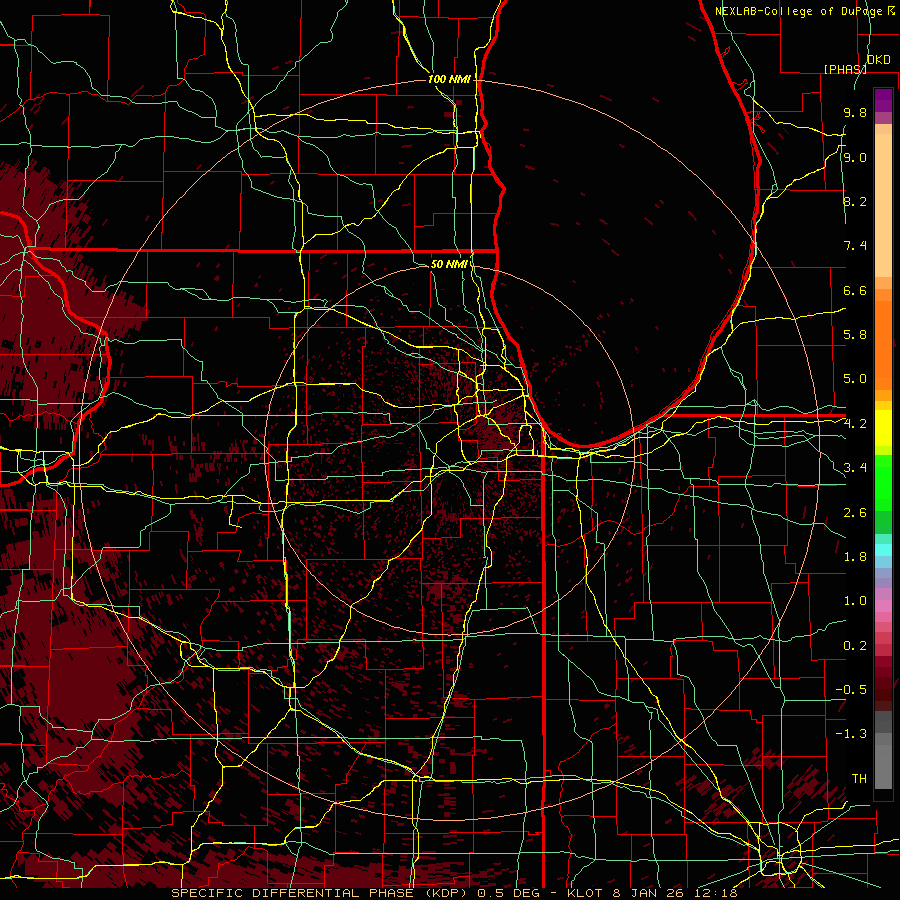This screenshot has height=900, width=900.
Task: Click the -0.5 value on the color scale
Action: click(x=851, y=690)
